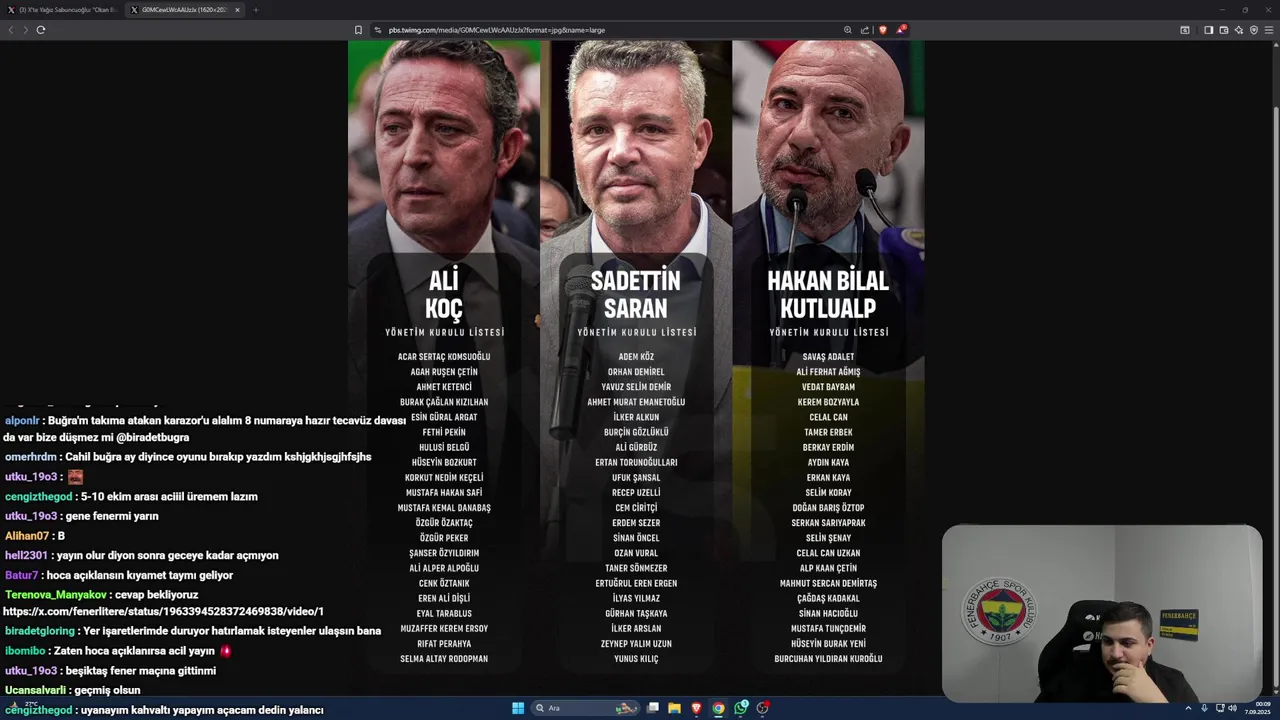Click the pbs.twimg.com address bar
Screen dimensions: 1280x720
(x=610, y=30)
